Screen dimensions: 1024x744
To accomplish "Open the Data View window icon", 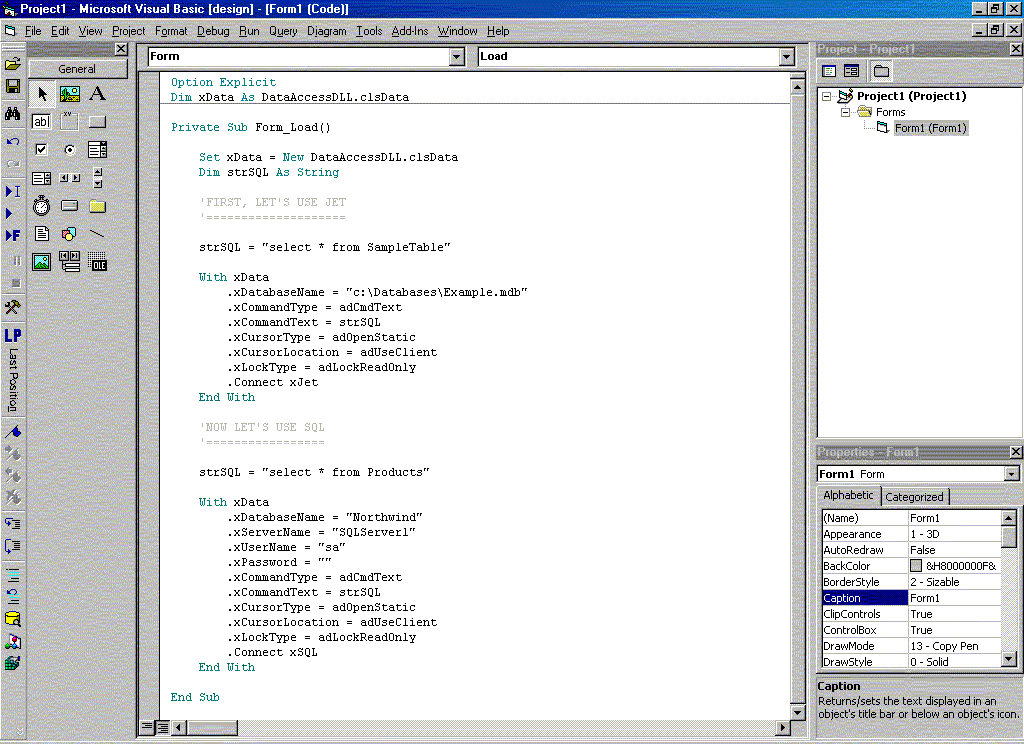I will [x=12, y=619].
